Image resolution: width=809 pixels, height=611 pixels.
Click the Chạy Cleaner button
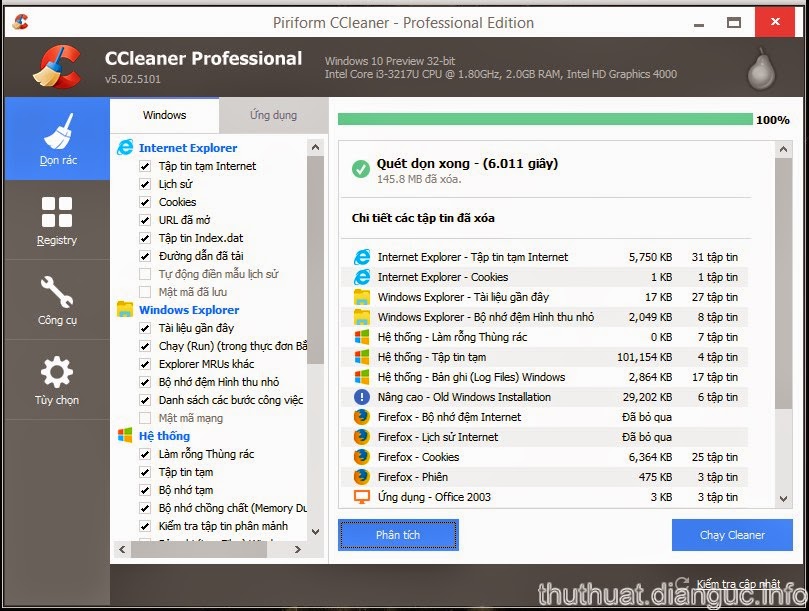pyautogui.click(x=732, y=535)
